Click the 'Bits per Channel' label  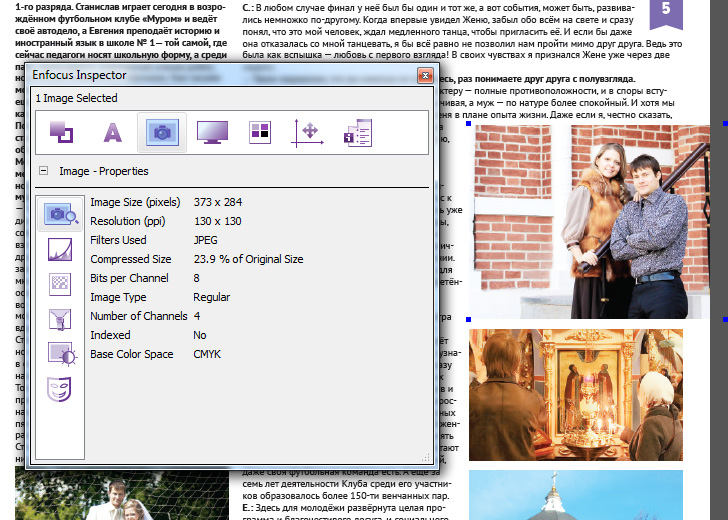(130, 278)
